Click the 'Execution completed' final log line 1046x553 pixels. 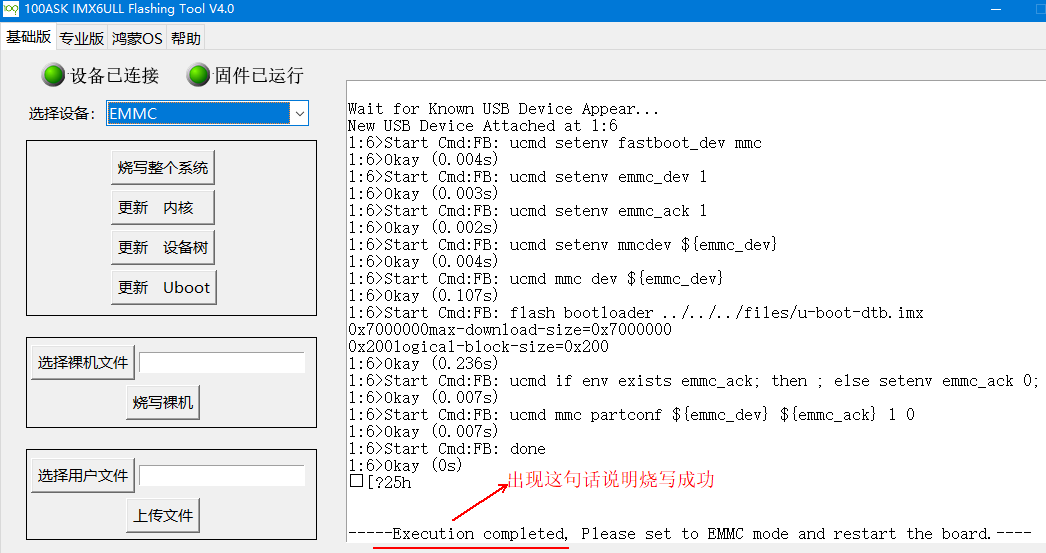coord(690,534)
